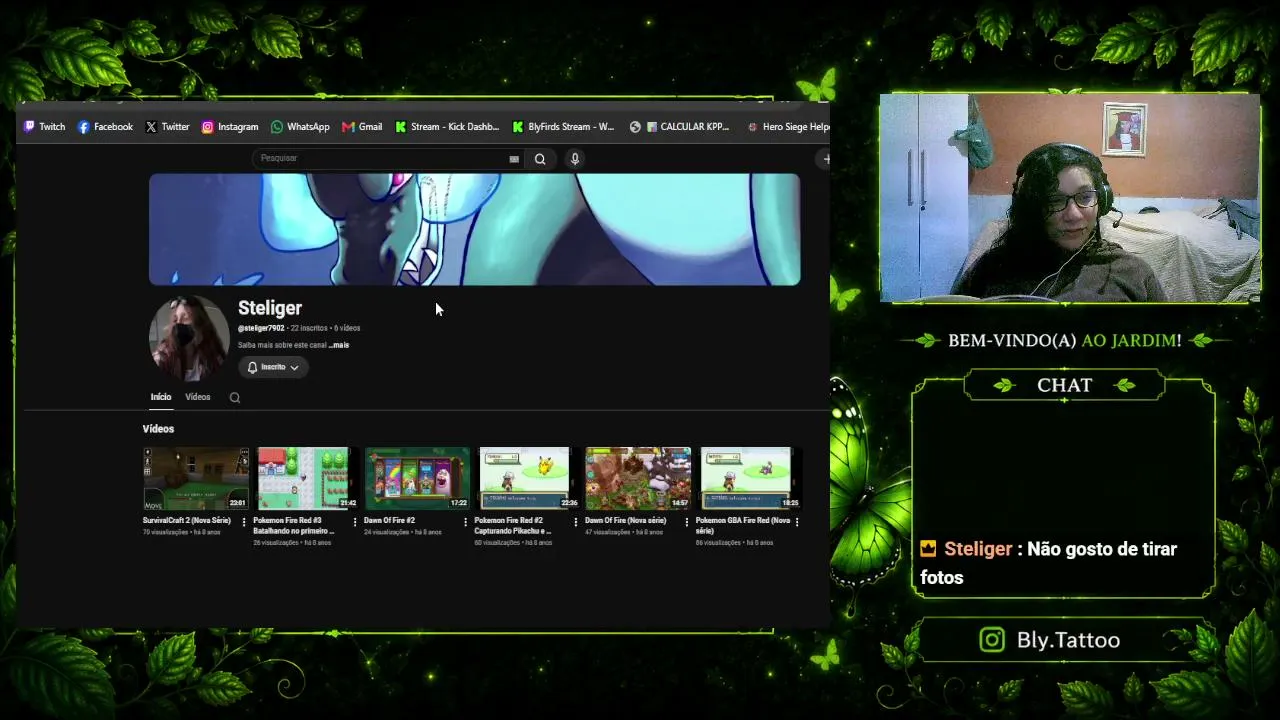The image size is (1280, 720).
Task: Play the Pokemon Fire Red #3 thumbnail
Action: tap(305, 478)
